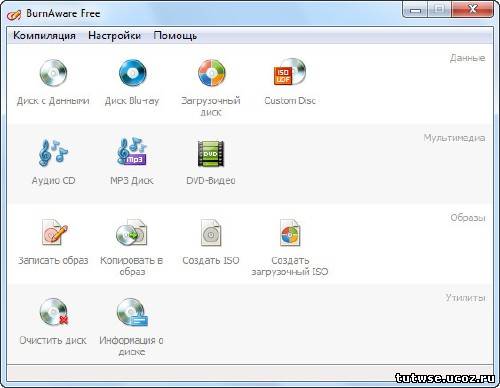Image resolution: width=500 pixels, height=388 pixels.
Task: Click the BurnAware title bar app icon
Action: (14, 15)
